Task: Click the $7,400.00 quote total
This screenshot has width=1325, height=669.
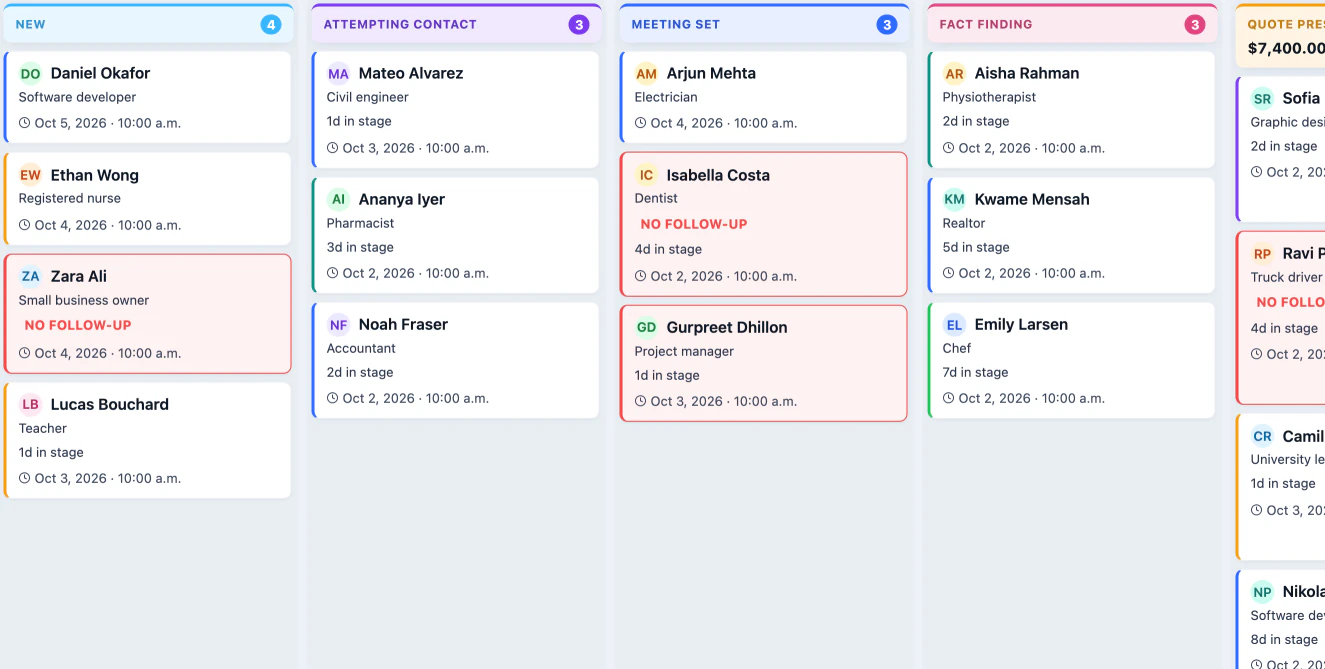Action: point(1286,48)
